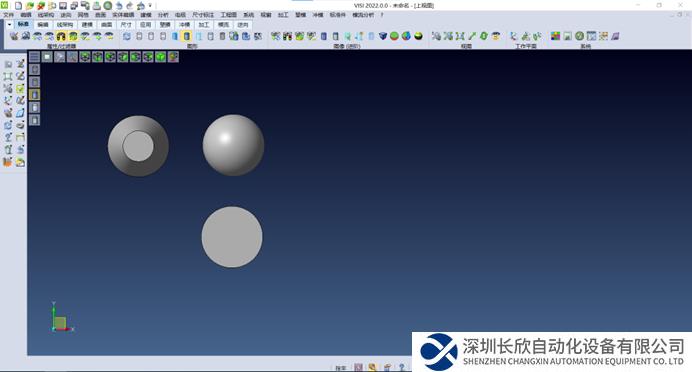The width and height of the screenshot is (692, 372).
Task: Select the blue cube icon in ribbon
Action: coord(383,36)
